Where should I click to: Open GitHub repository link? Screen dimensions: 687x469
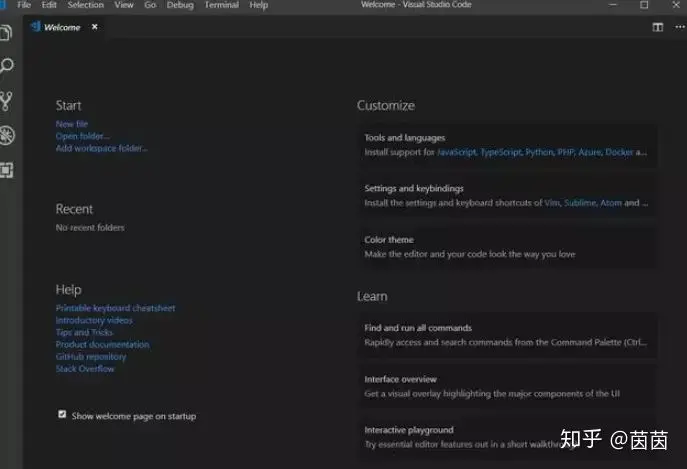click(91, 357)
